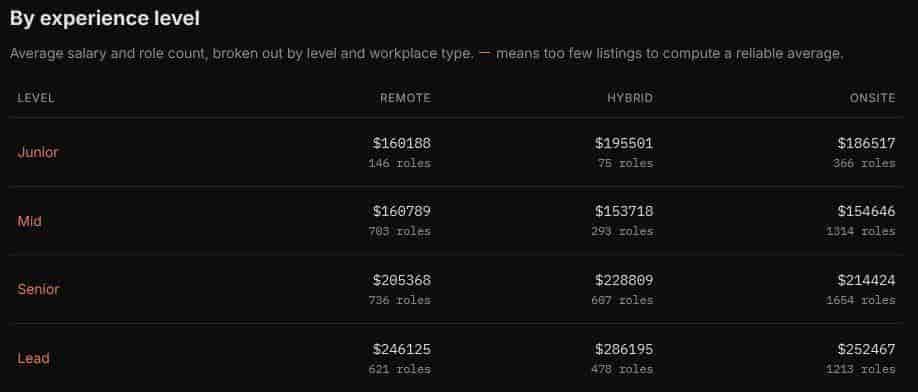Open the Junior level link

coord(37,152)
